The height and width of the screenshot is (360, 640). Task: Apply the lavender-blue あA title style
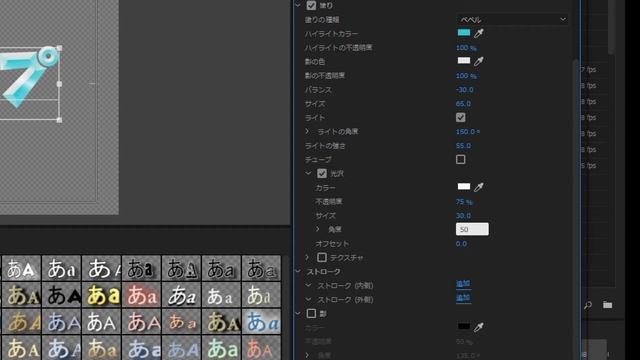pyautogui.click(x=61, y=322)
